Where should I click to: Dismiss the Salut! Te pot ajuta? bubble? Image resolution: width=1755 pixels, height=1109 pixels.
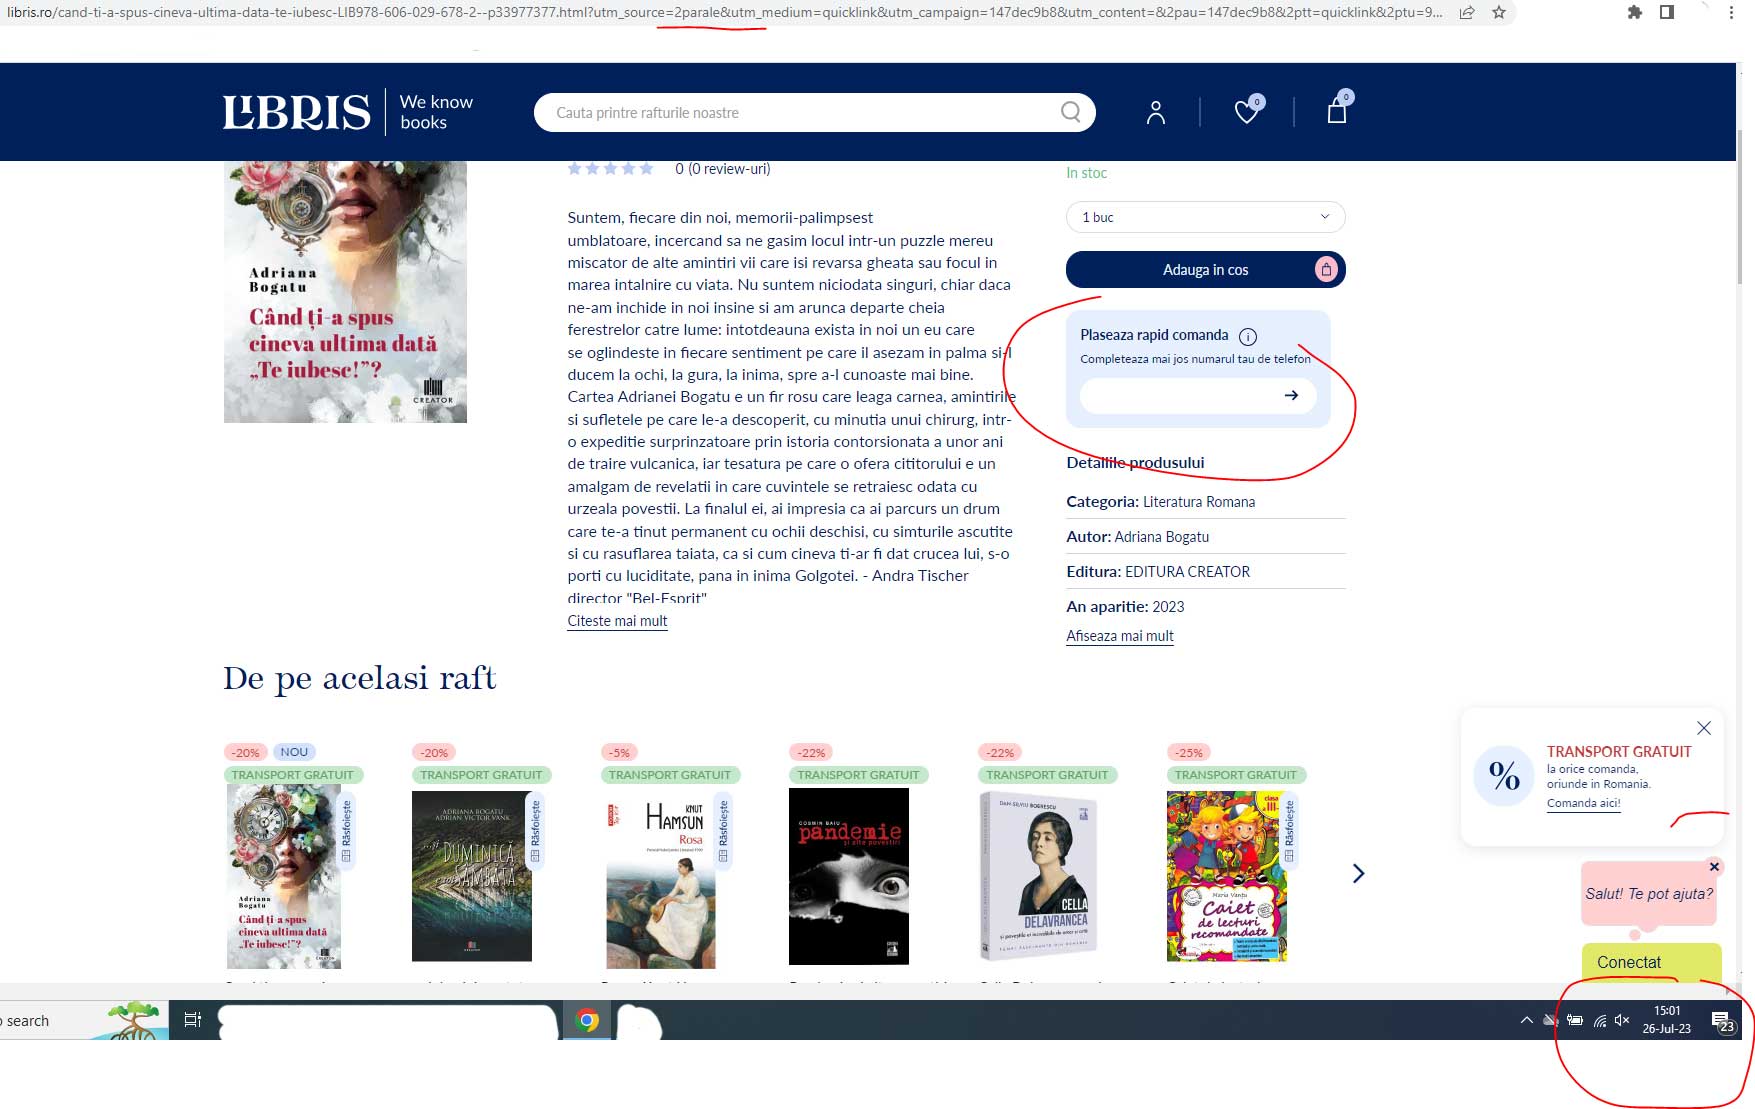[x=1714, y=867]
